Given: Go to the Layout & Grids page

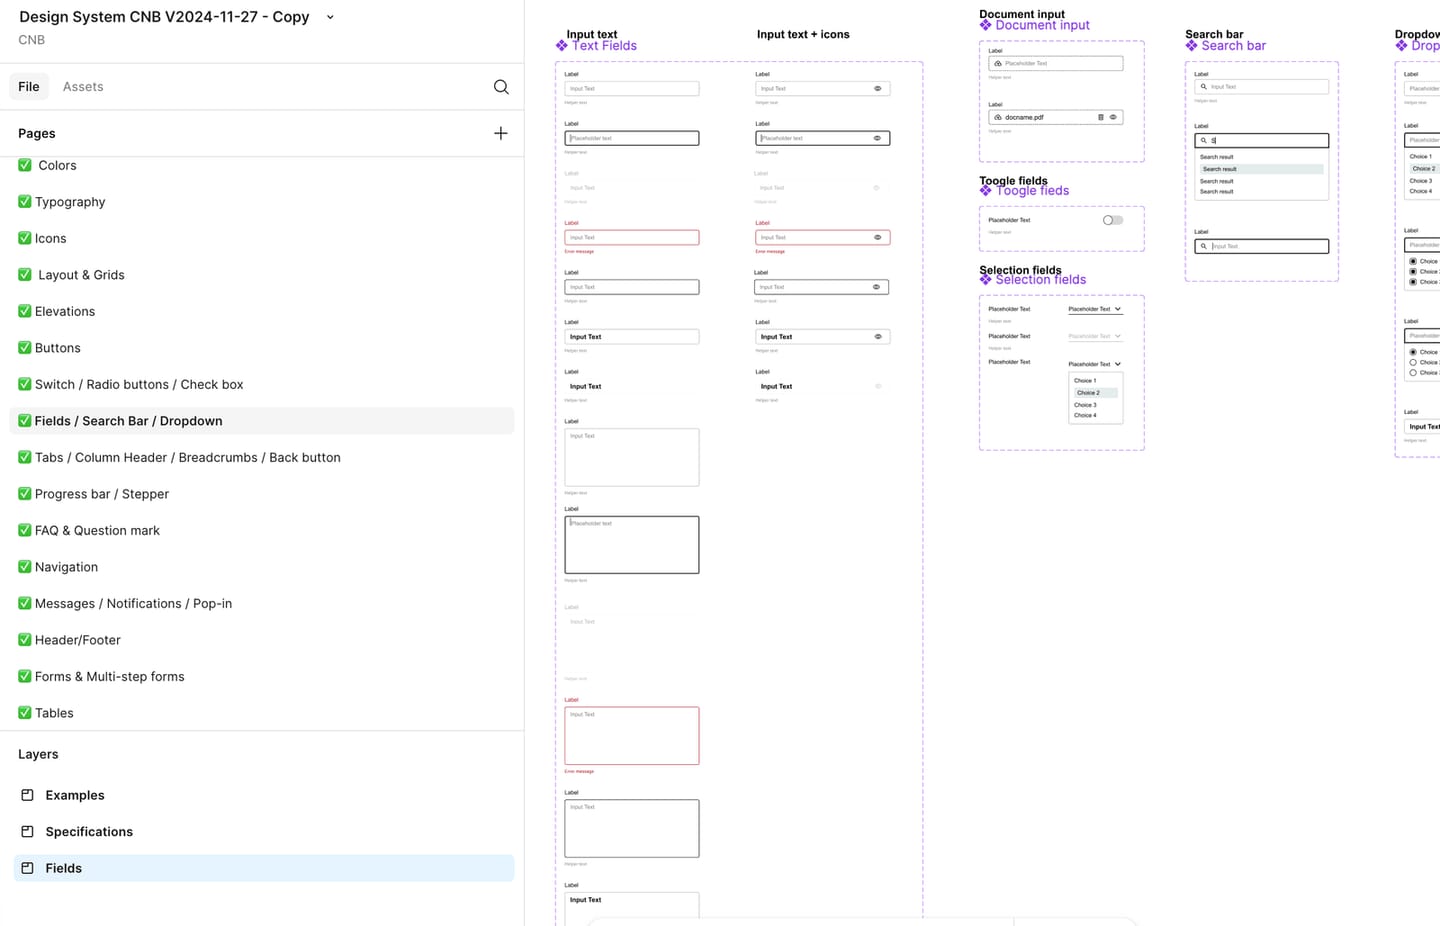Looking at the screenshot, I should point(262,275).
